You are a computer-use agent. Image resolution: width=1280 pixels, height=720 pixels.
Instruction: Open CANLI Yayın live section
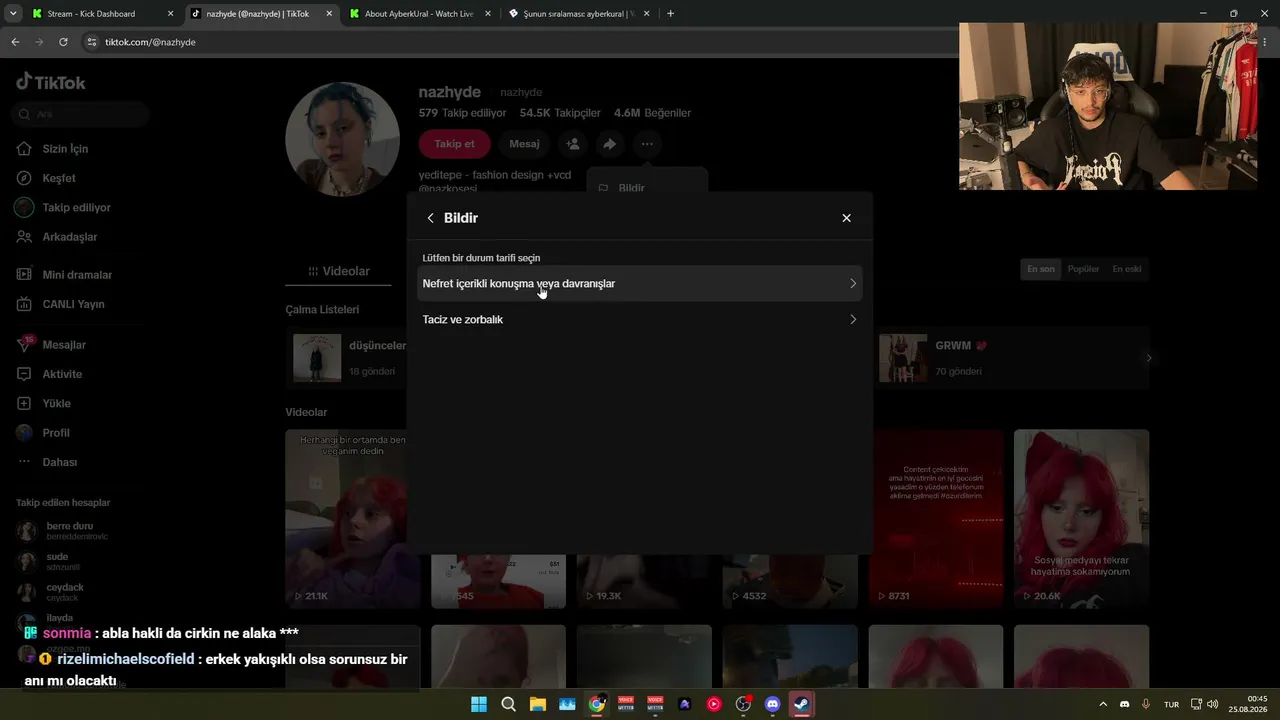73,304
